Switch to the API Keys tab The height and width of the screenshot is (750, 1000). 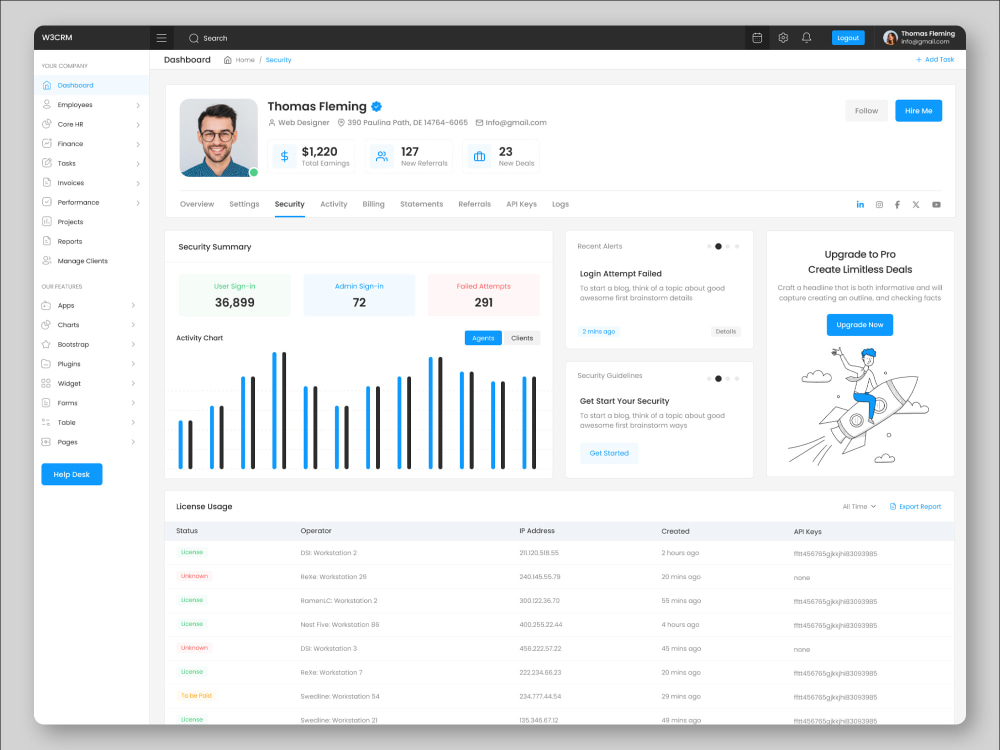point(522,204)
